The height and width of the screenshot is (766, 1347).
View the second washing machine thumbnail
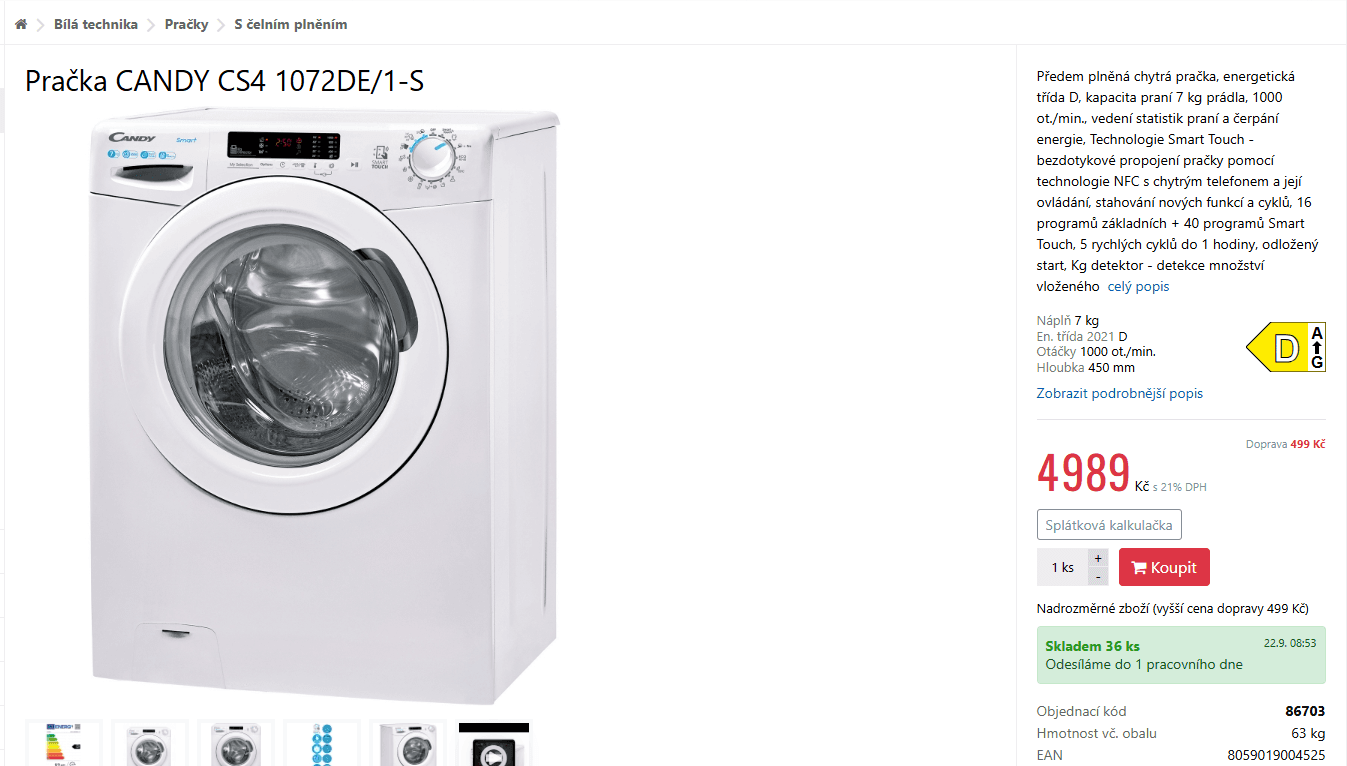pos(149,743)
